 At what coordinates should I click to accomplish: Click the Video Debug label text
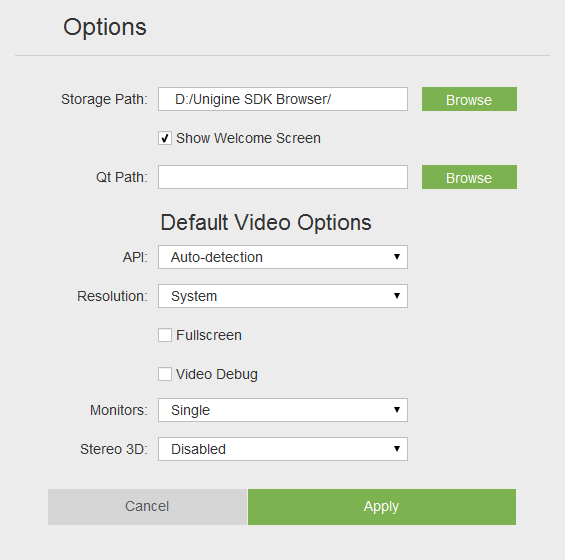tap(217, 374)
